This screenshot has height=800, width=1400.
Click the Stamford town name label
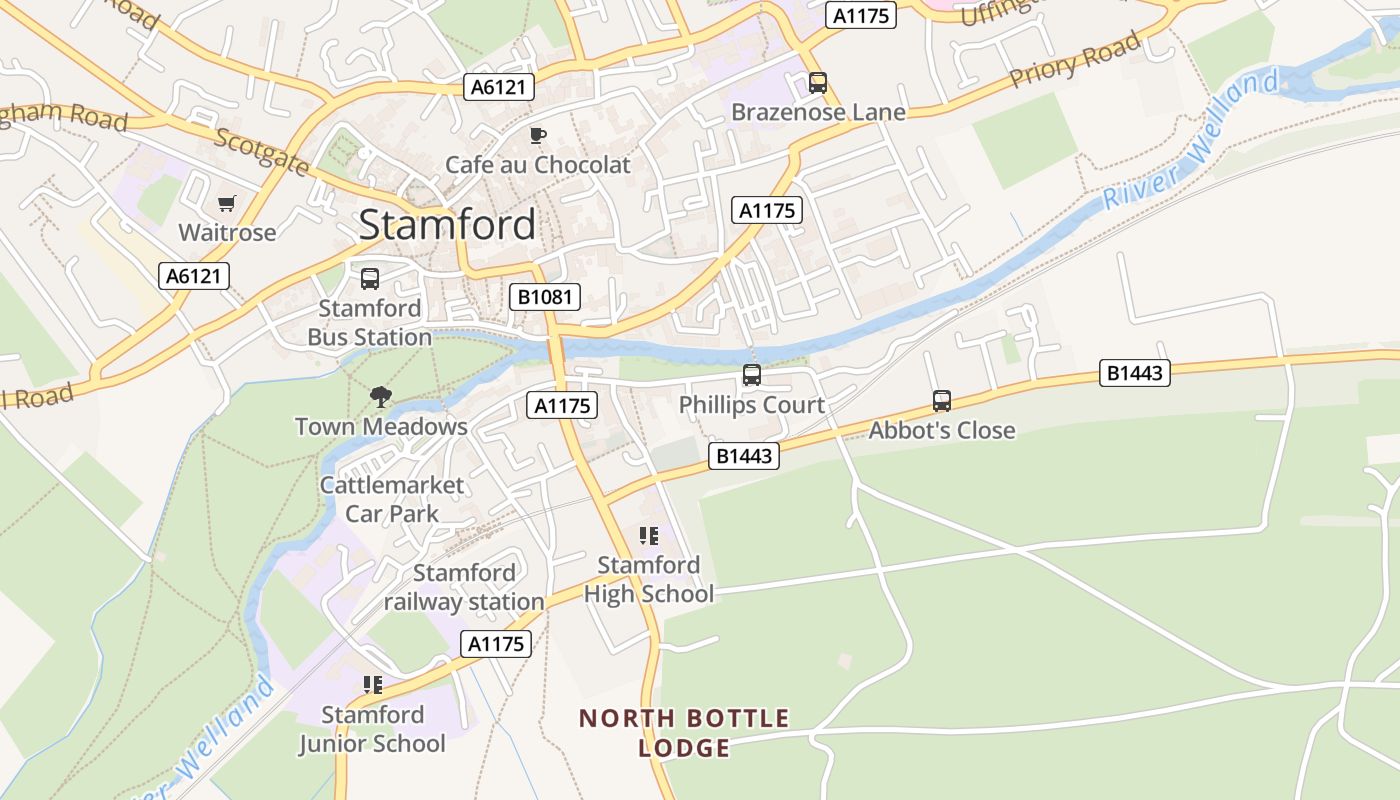(x=447, y=224)
